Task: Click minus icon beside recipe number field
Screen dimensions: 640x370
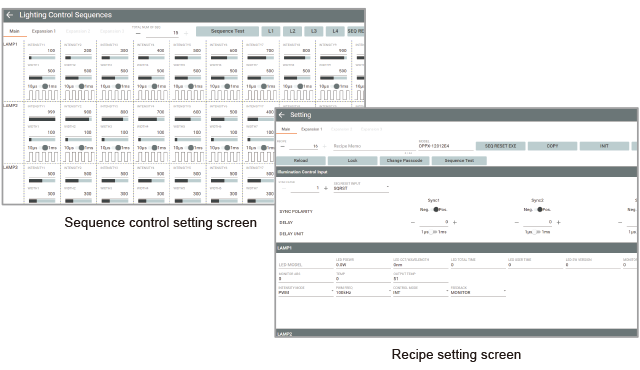Action: coord(282,146)
